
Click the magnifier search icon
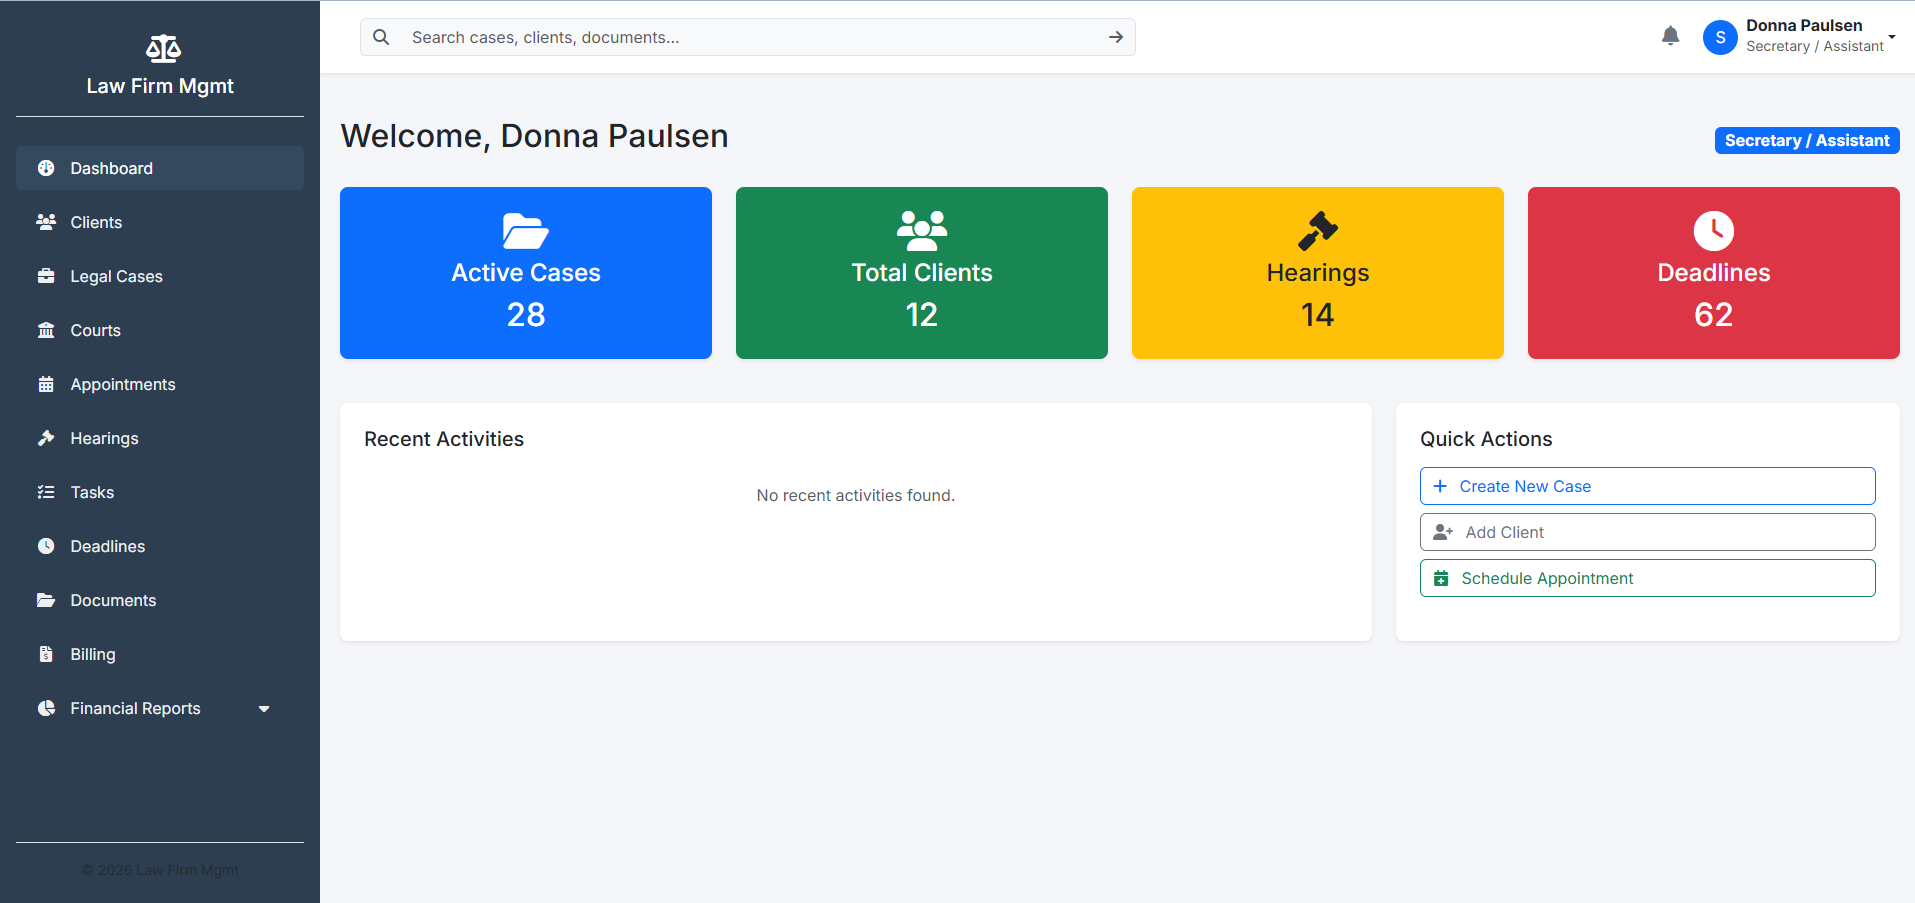(381, 37)
